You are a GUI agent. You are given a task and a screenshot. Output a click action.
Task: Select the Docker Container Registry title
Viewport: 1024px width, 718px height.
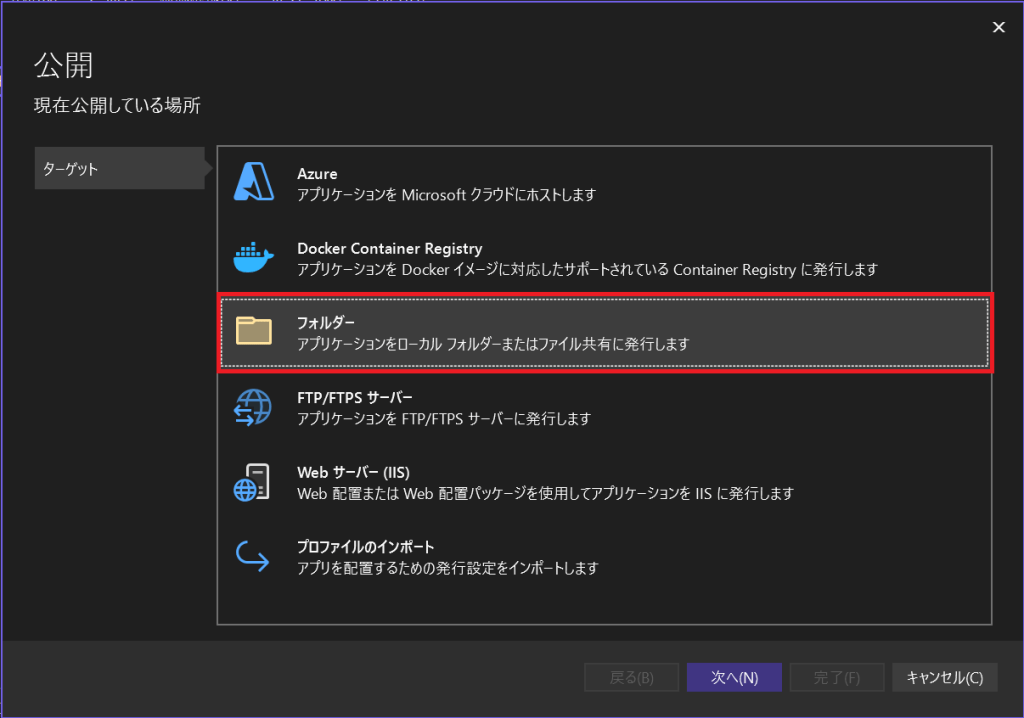pyautogui.click(x=389, y=248)
